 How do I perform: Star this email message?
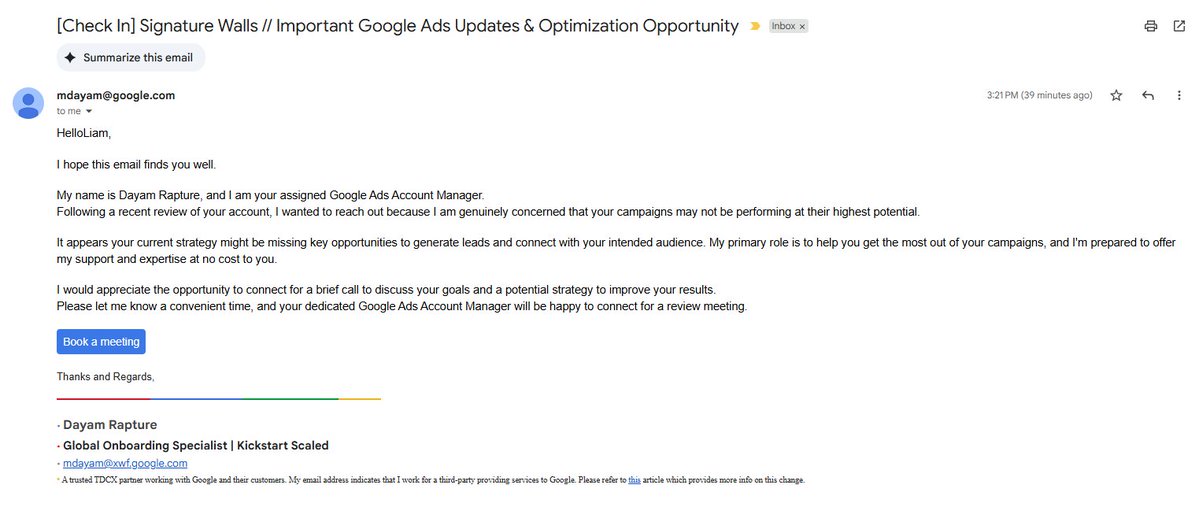point(1116,96)
